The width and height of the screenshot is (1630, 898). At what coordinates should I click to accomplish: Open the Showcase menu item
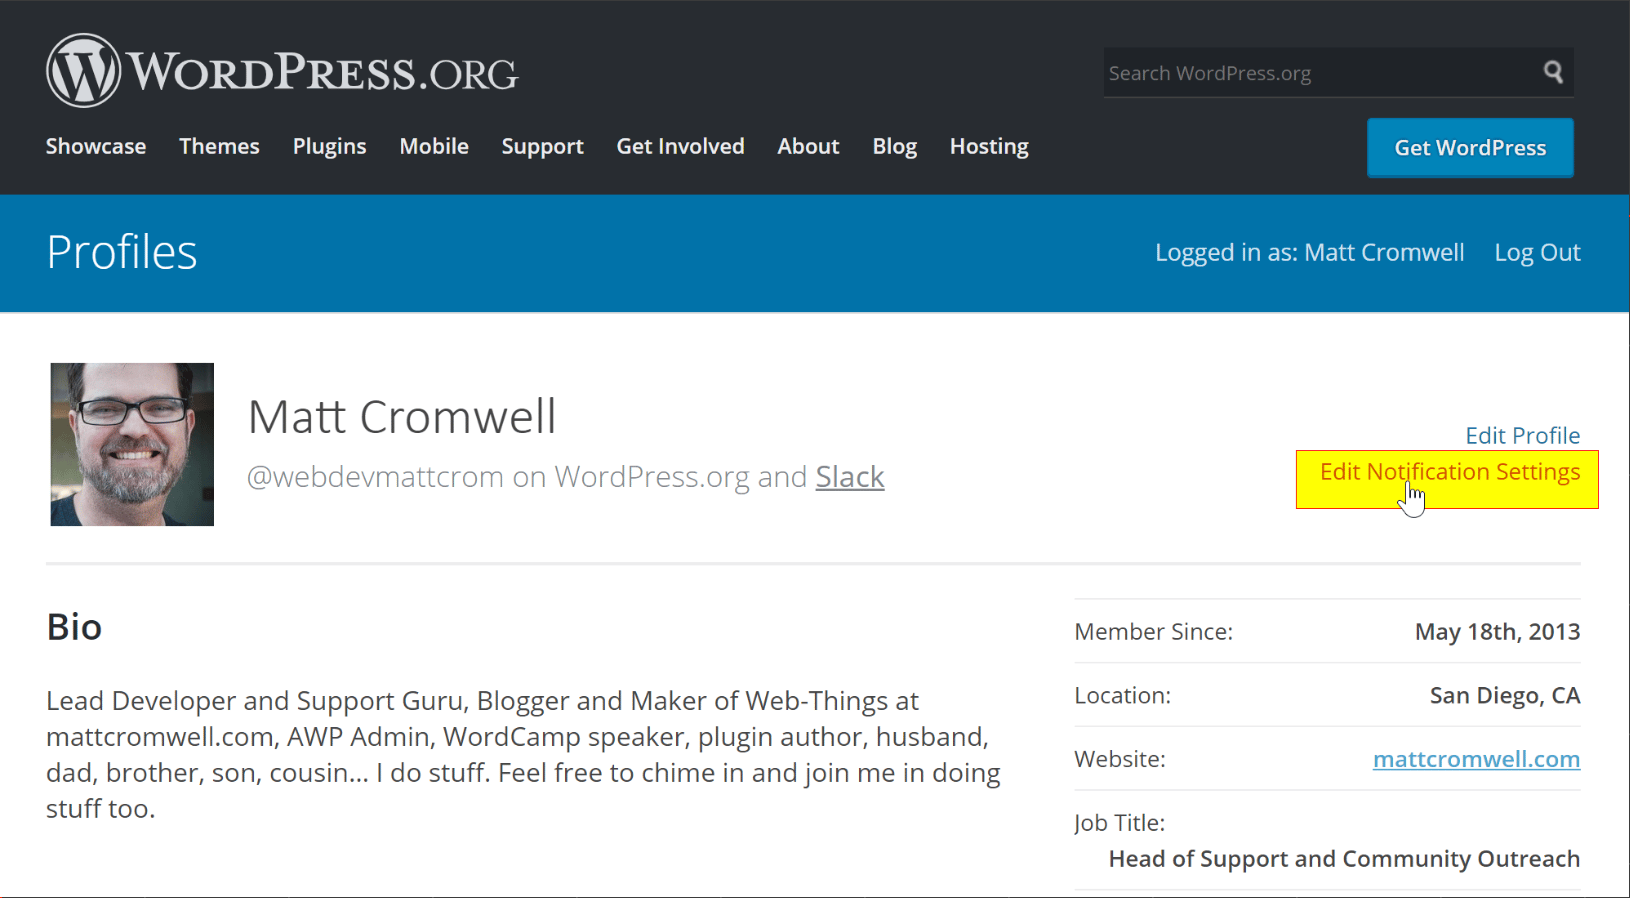(96, 146)
